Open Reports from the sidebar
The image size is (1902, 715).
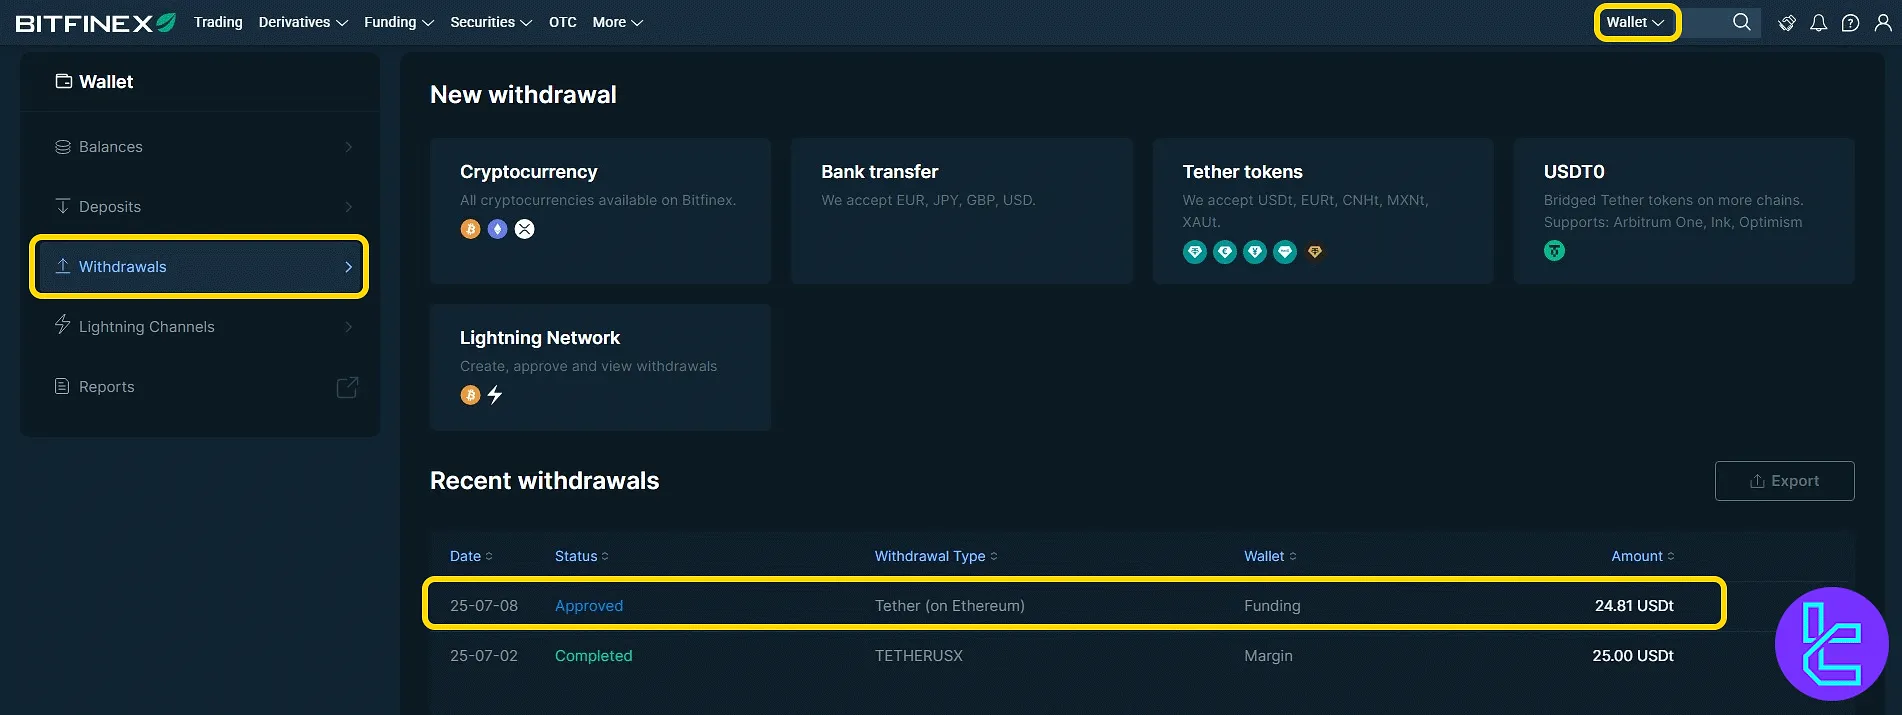[x=199, y=387]
